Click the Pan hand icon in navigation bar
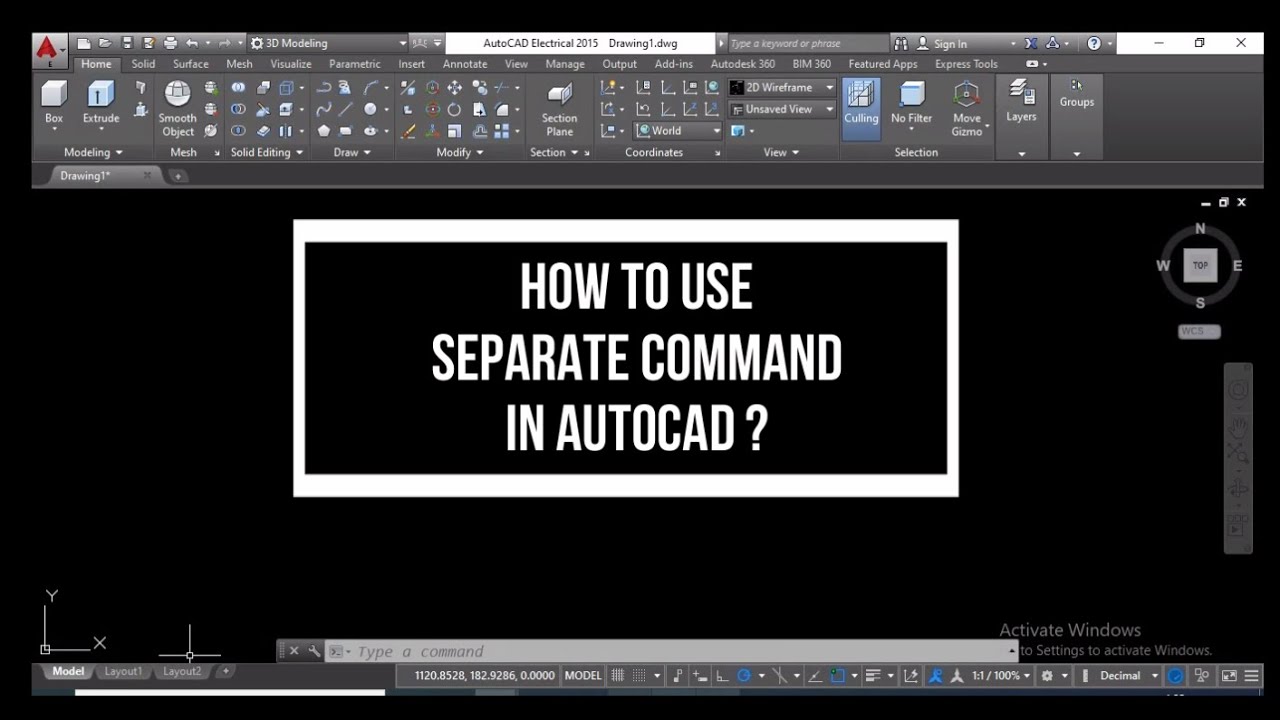This screenshot has height=720, width=1280. click(x=1238, y=427)
